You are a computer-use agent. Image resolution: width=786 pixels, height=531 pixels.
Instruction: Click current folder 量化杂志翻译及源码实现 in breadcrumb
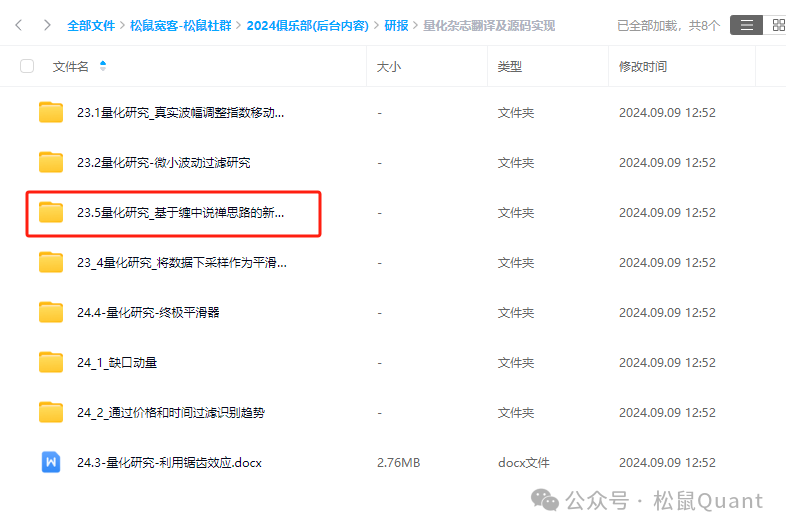(489, 26)
